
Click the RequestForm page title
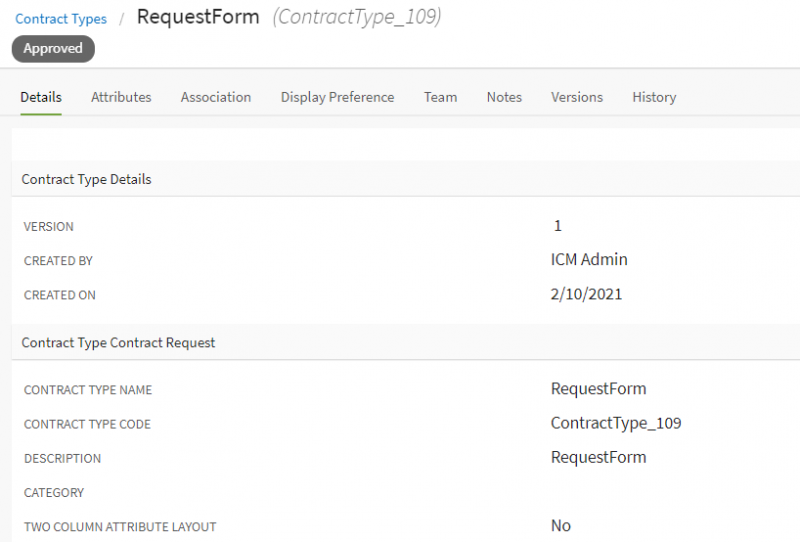click(198, 17)
